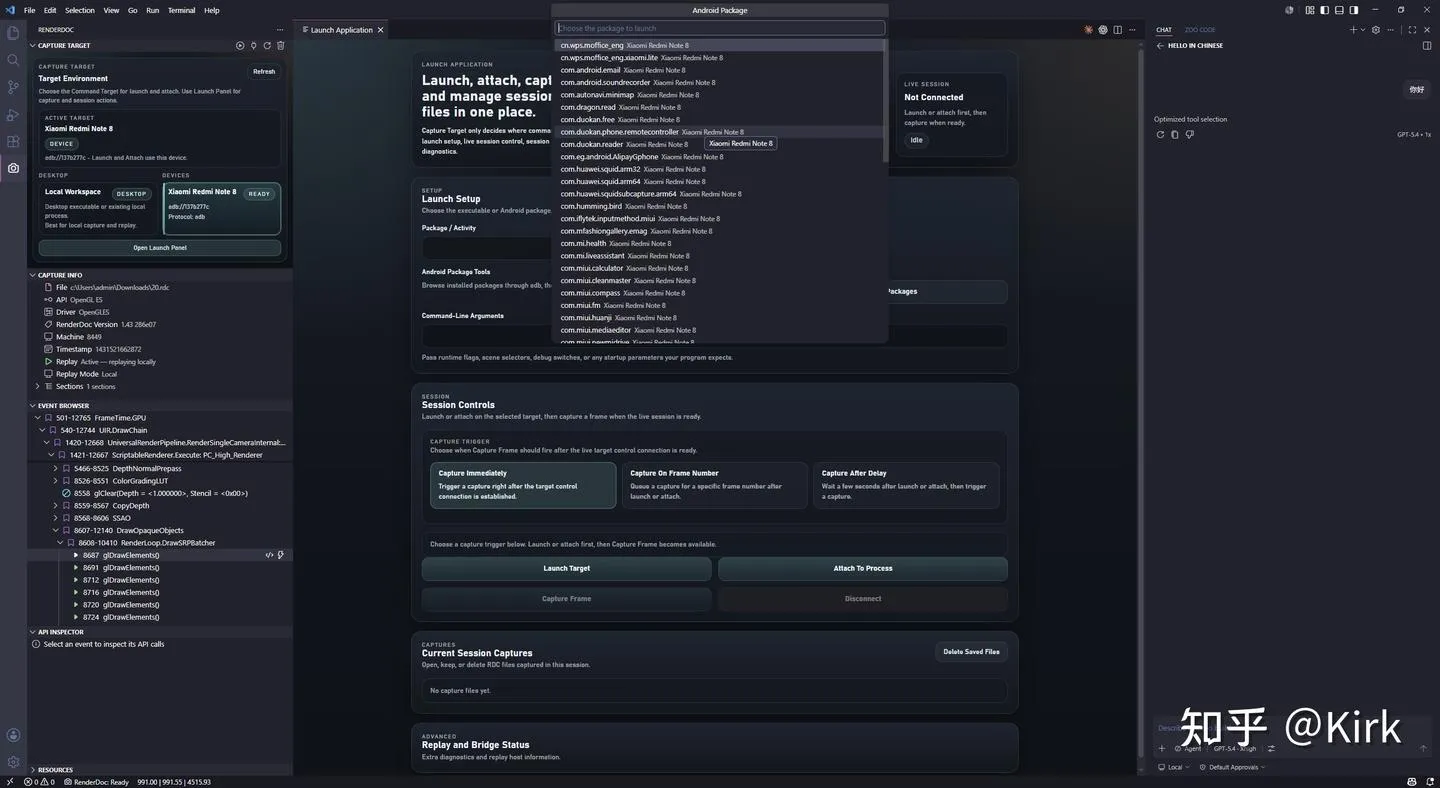The width and height of the screenshot is (1440, 788).
Task: Collapse the Capture Target section
Action: point(33,46)
